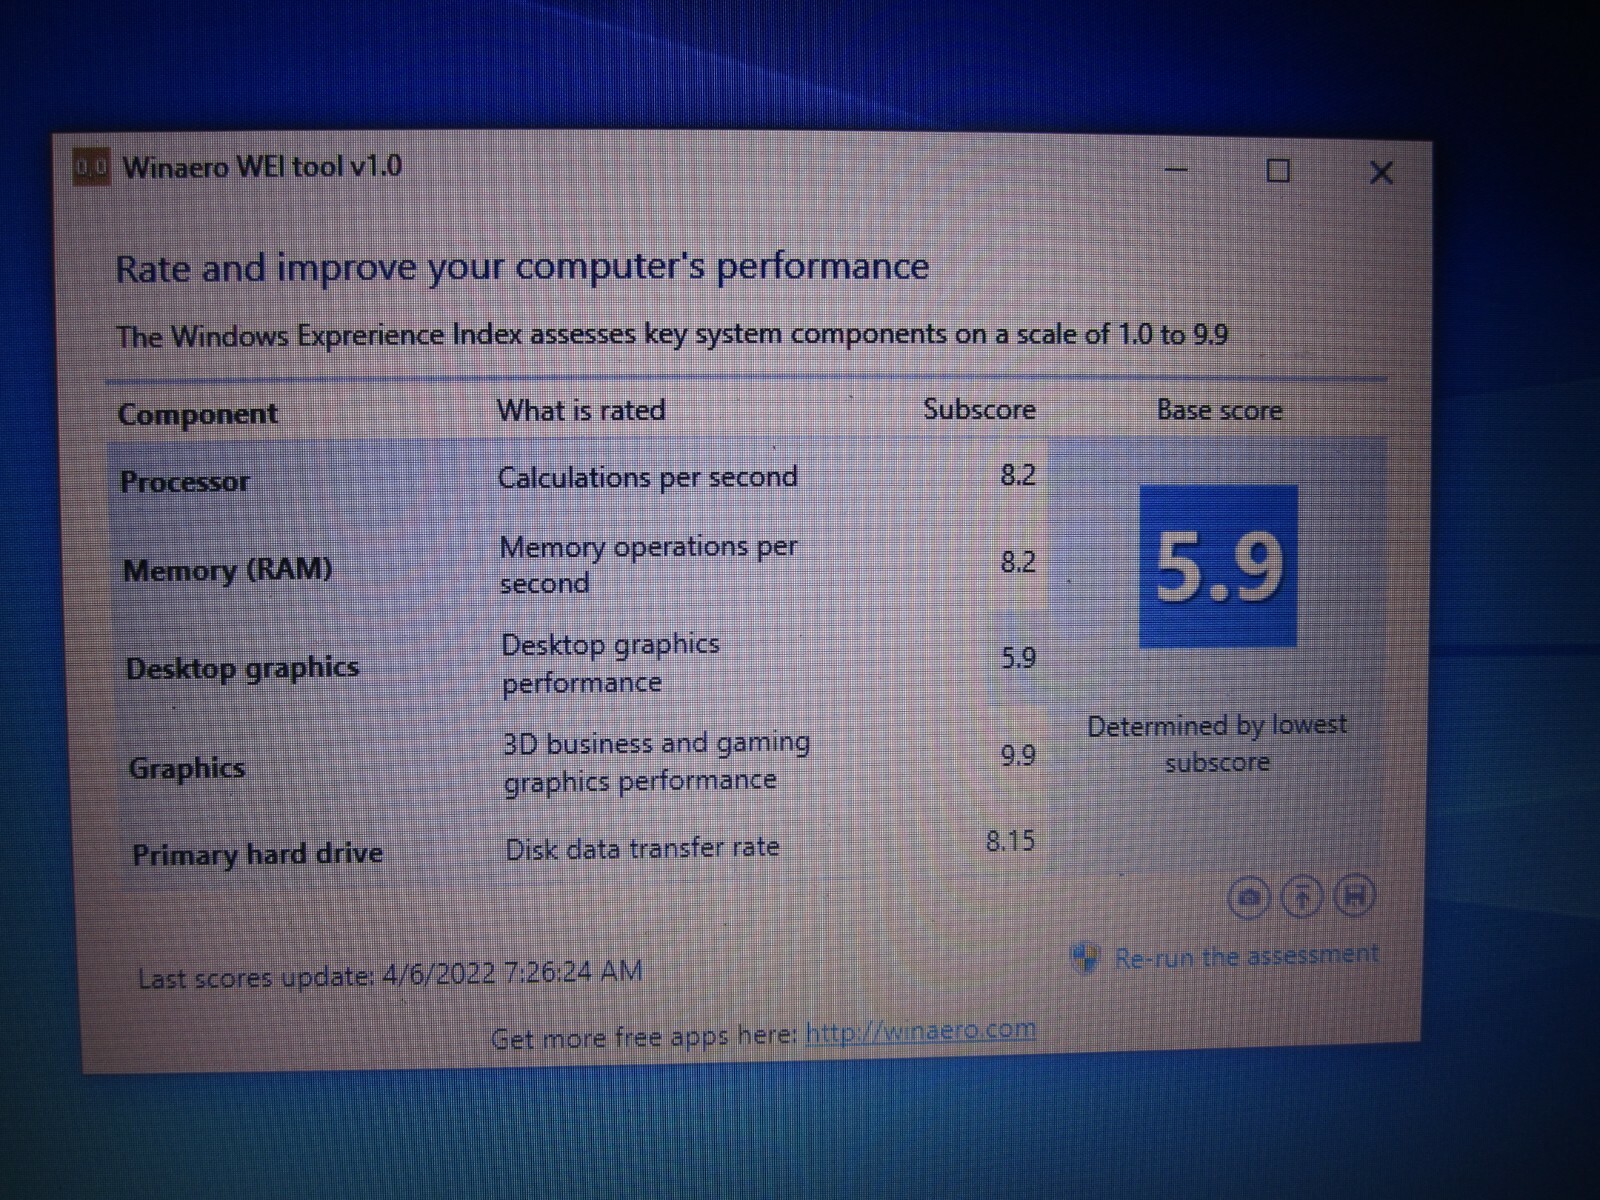Click Determined by lowest subscore text
The width and height of the screenshot is (1600, 1200).
pyautogui.click(x=1217, y=743)
